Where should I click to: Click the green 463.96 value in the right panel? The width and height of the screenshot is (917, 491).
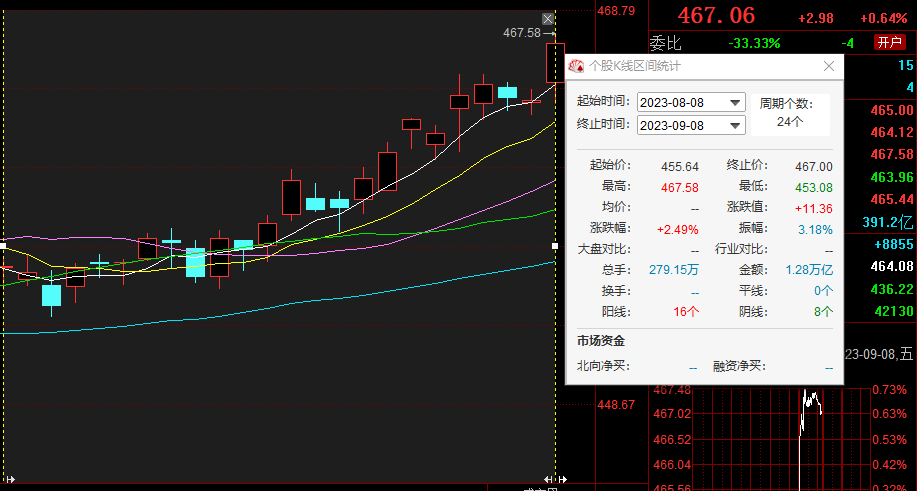pos(892,177)
